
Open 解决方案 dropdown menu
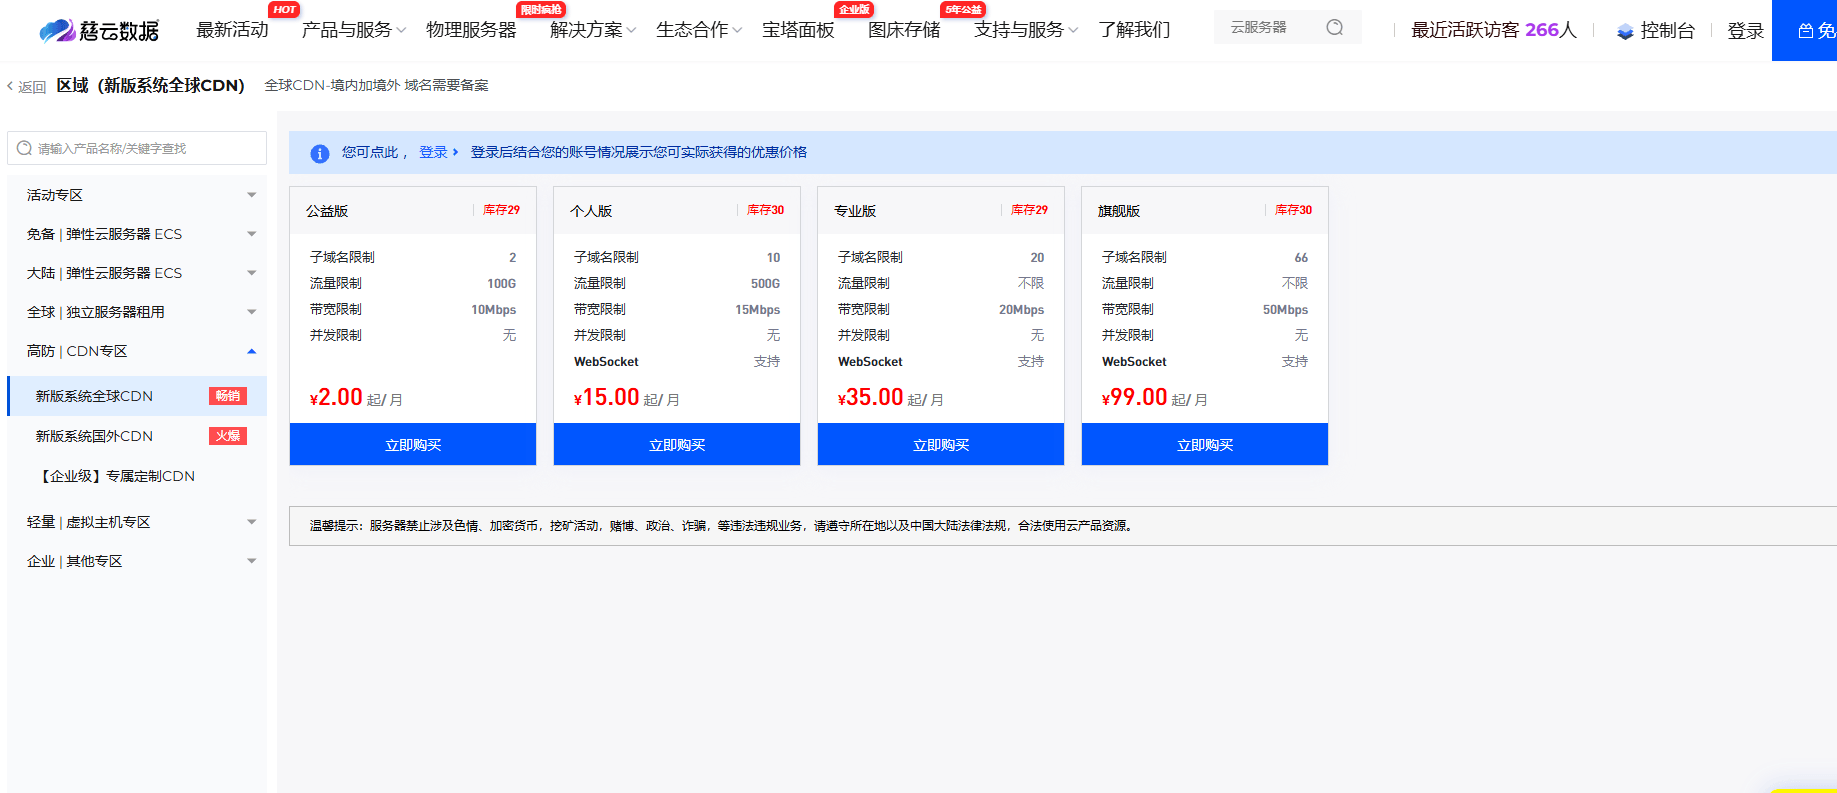pyautogui.click(x=592, y=30)
